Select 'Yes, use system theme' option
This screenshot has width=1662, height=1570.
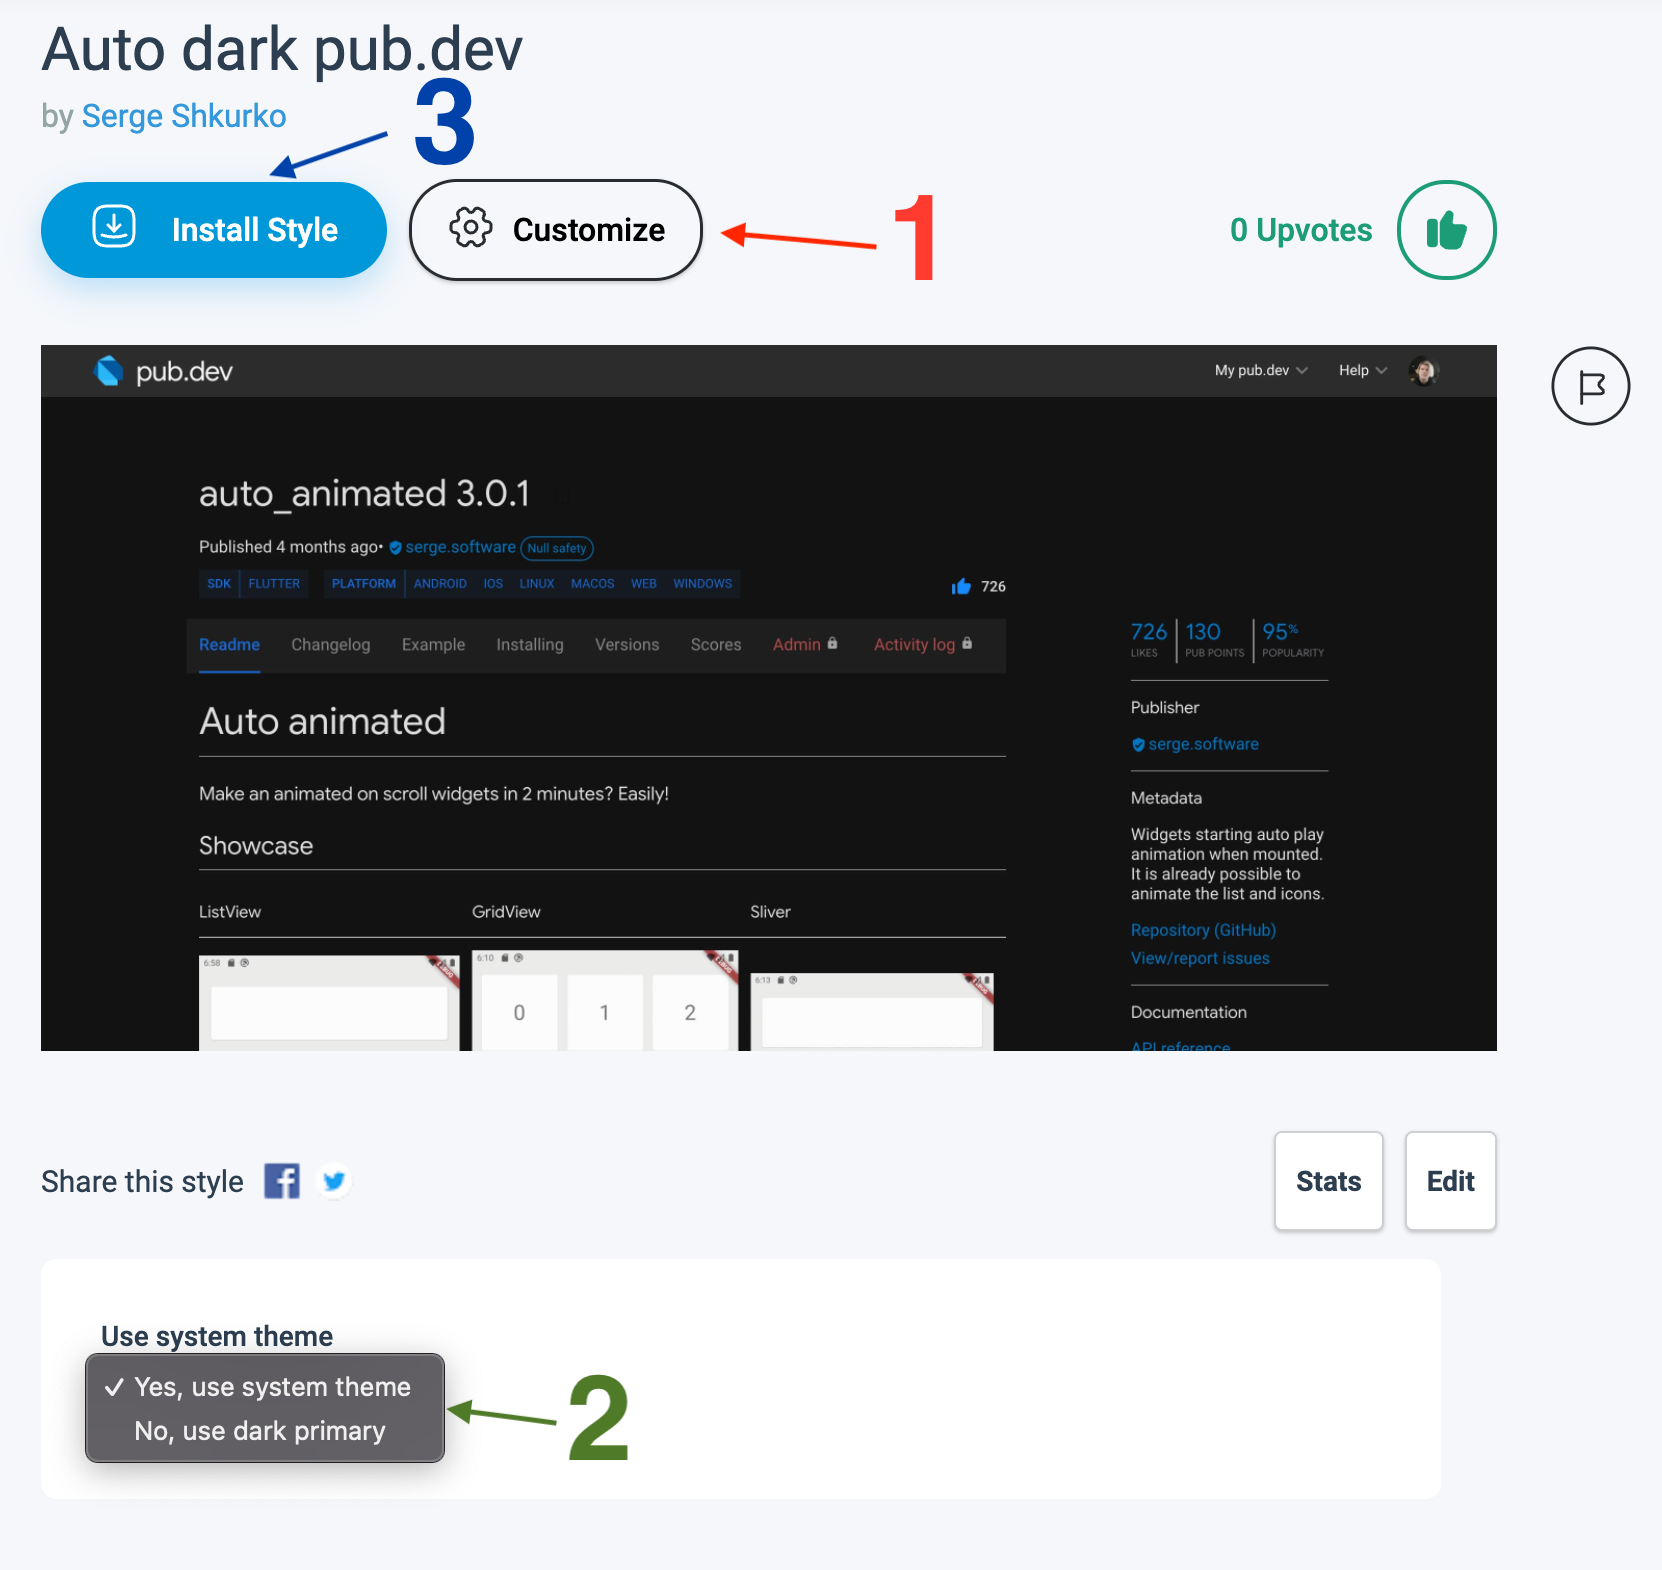265,1386
